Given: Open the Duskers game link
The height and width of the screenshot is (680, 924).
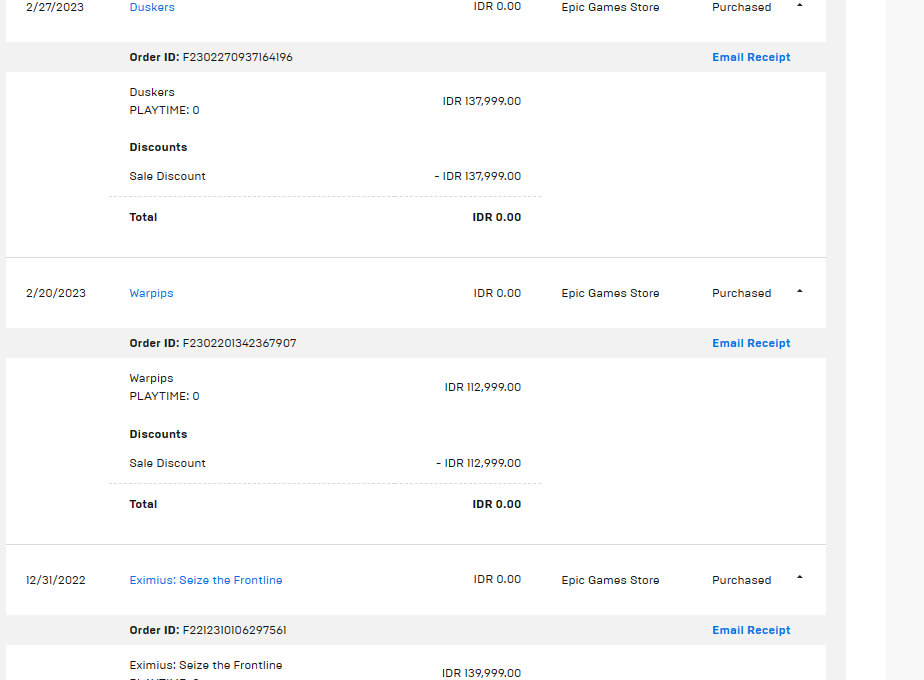Looking at the screenshot, I should coord(152,7).
